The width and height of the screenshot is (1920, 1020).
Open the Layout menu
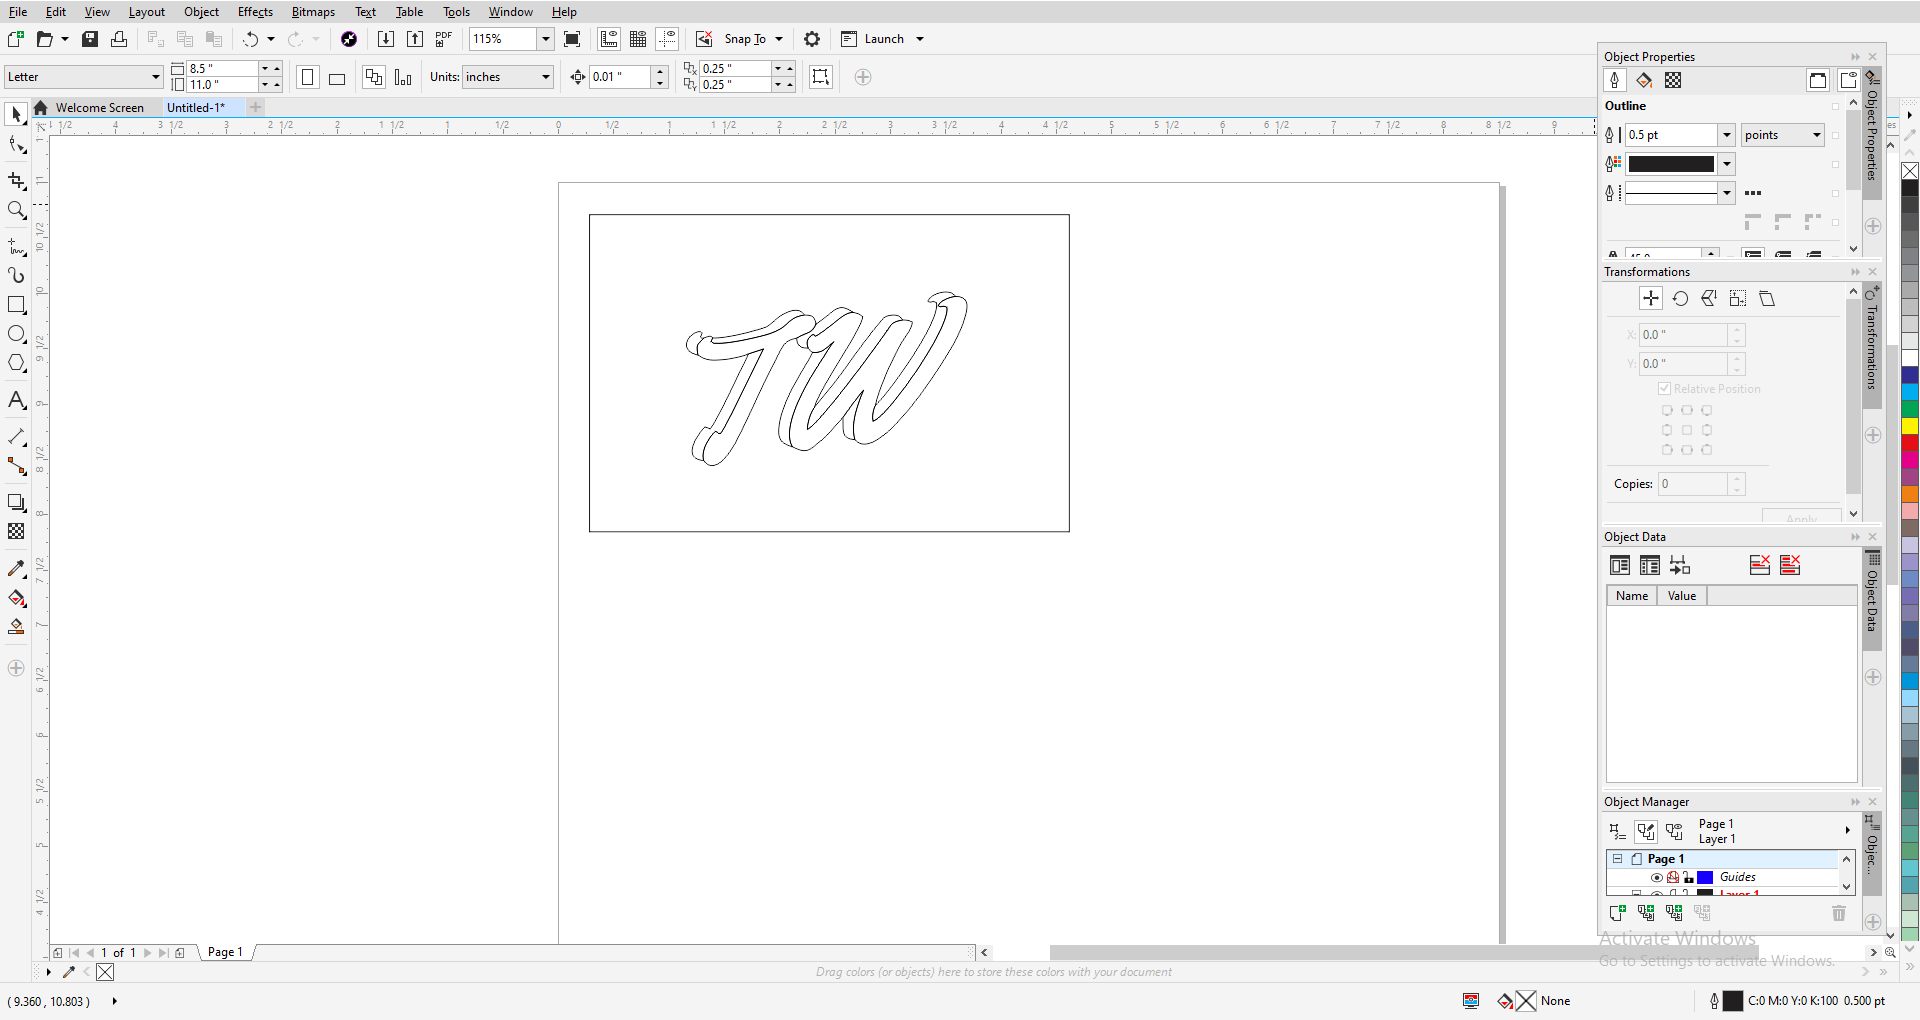pos(147,12)
